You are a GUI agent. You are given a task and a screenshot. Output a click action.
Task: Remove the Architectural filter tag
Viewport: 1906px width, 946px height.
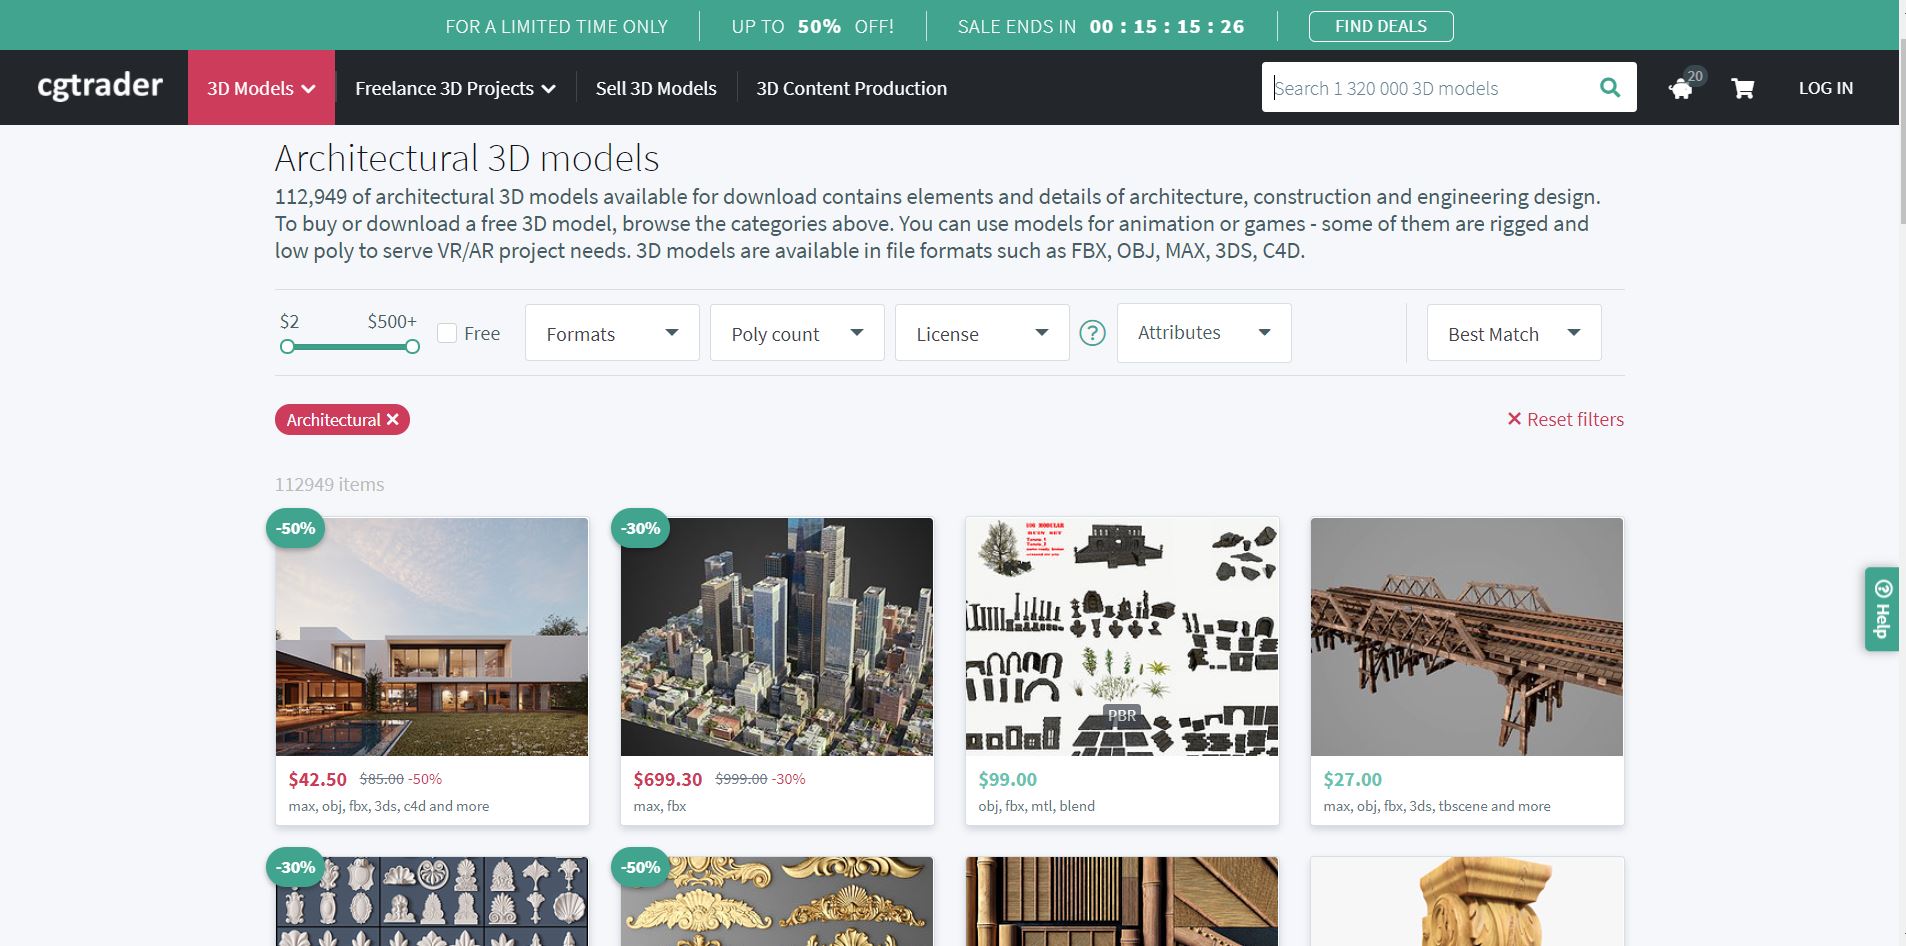click(393, 420)
